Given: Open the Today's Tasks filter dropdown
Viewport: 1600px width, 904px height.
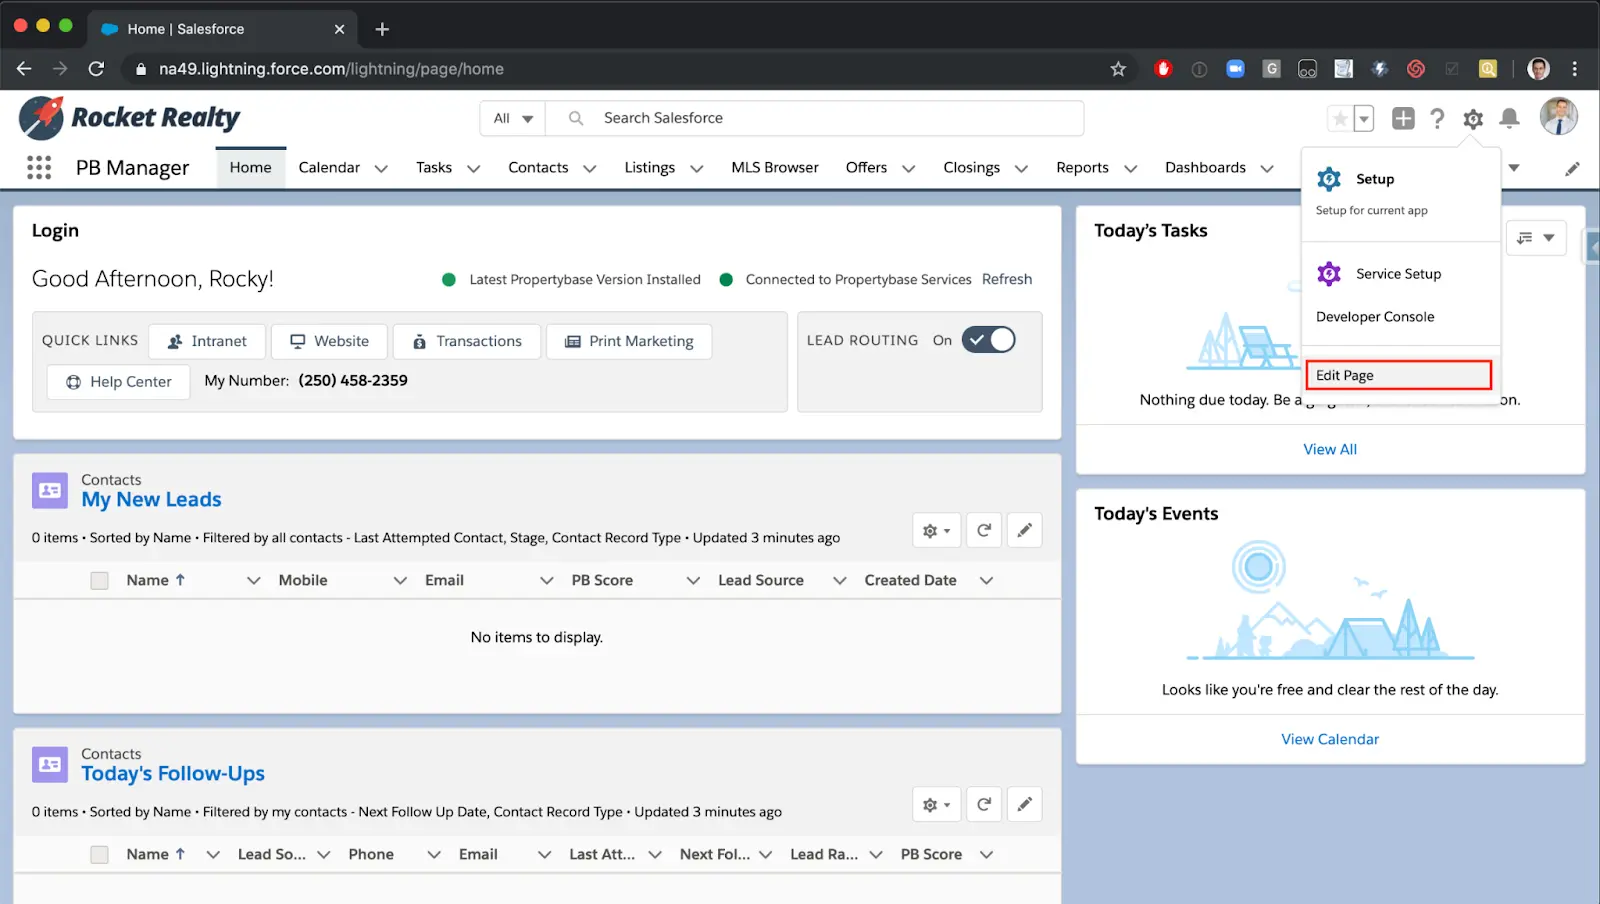Looking at the screenshot, I should [x=1536, y=238].
